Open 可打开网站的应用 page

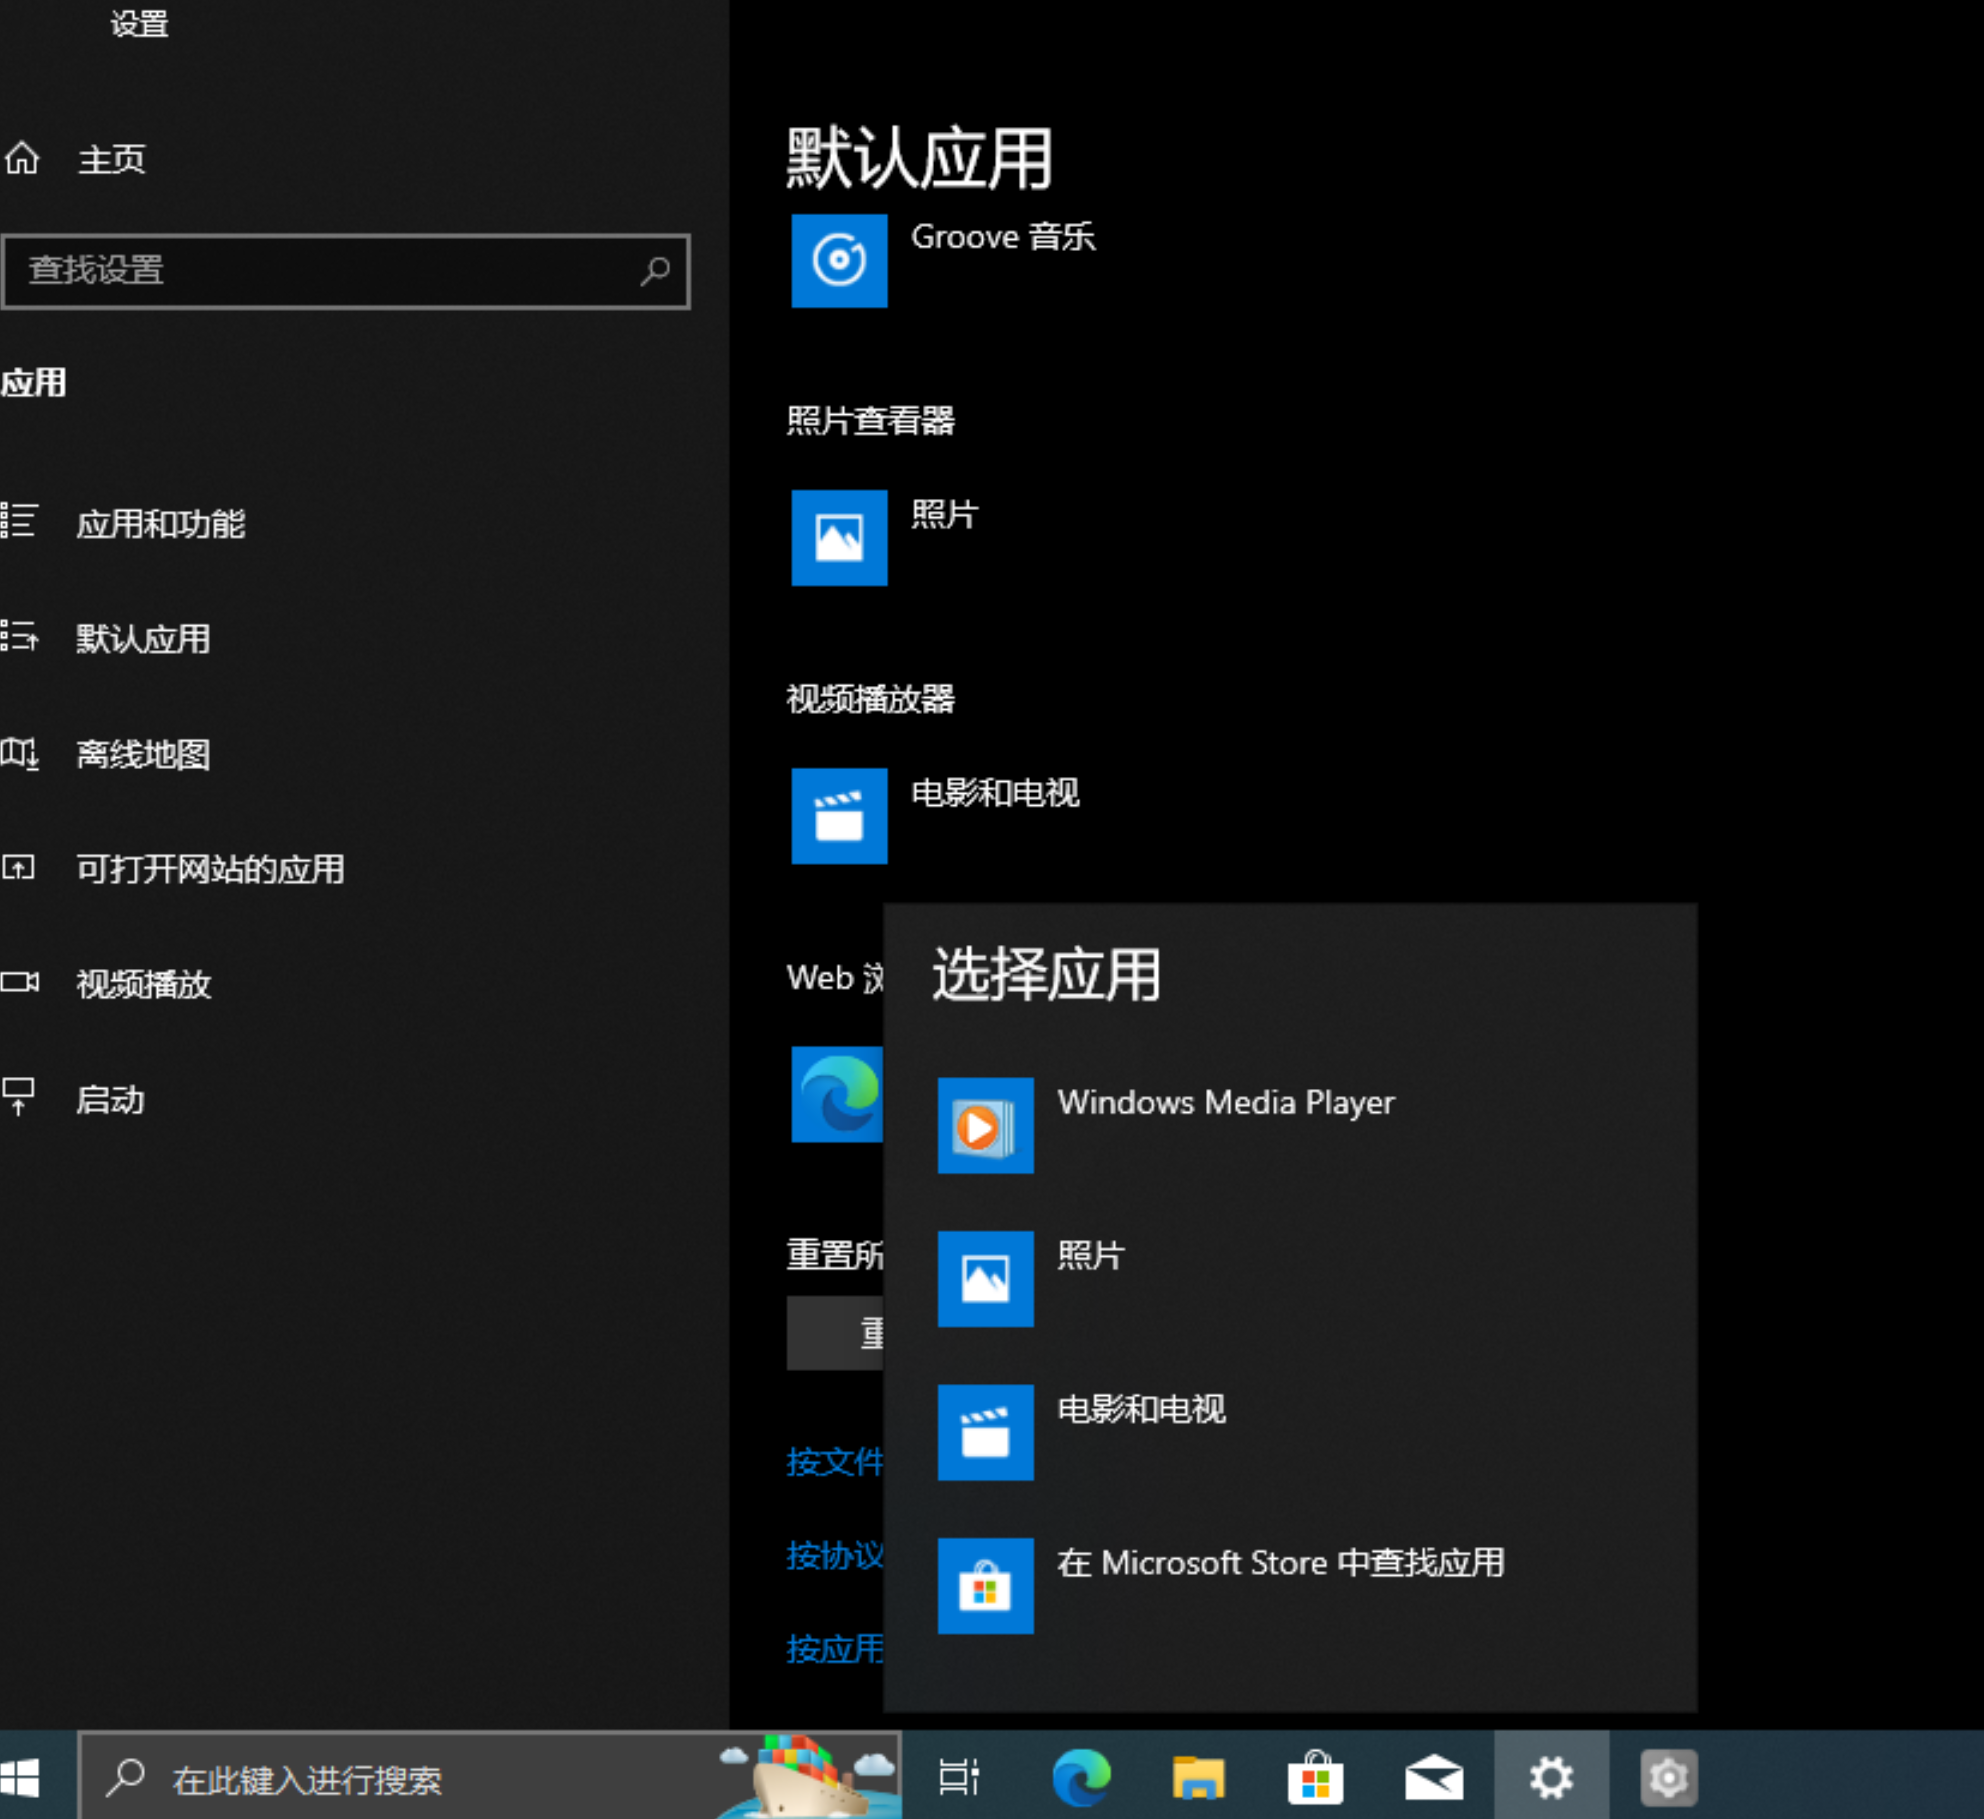210,869
